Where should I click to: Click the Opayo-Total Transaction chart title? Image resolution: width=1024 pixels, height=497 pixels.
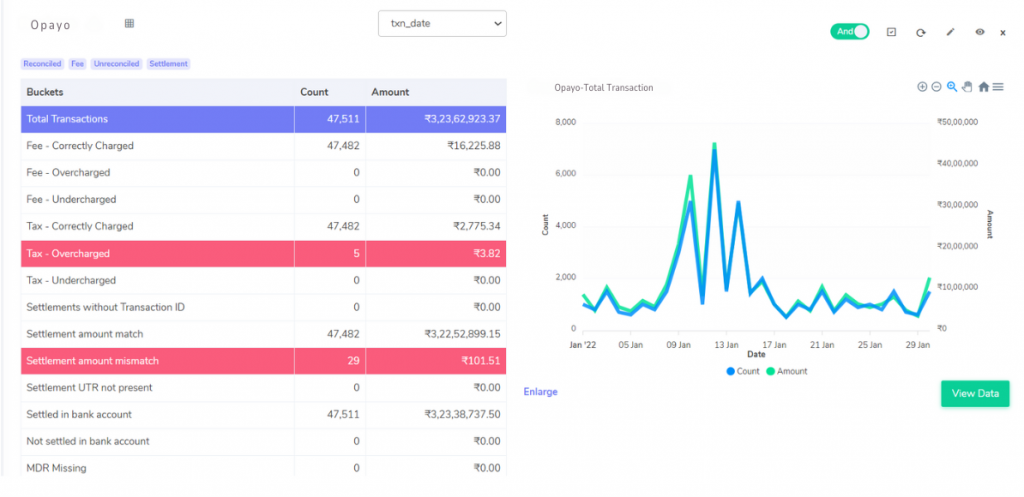(x=603, y=88)
